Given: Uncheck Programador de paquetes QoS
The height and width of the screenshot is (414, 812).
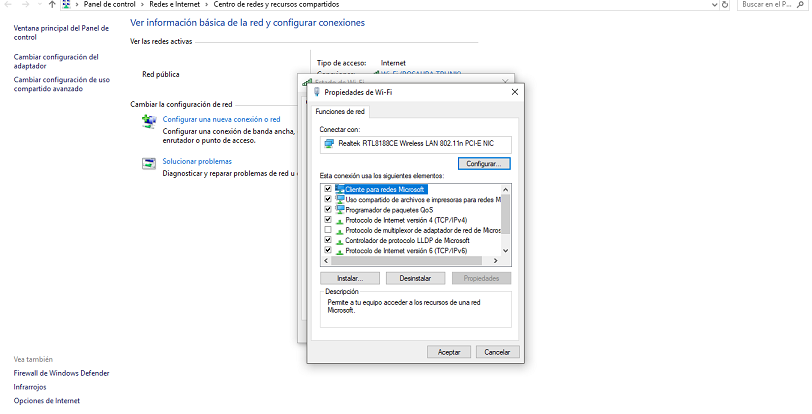Looking at the screenshot, I should coord(328,209).
